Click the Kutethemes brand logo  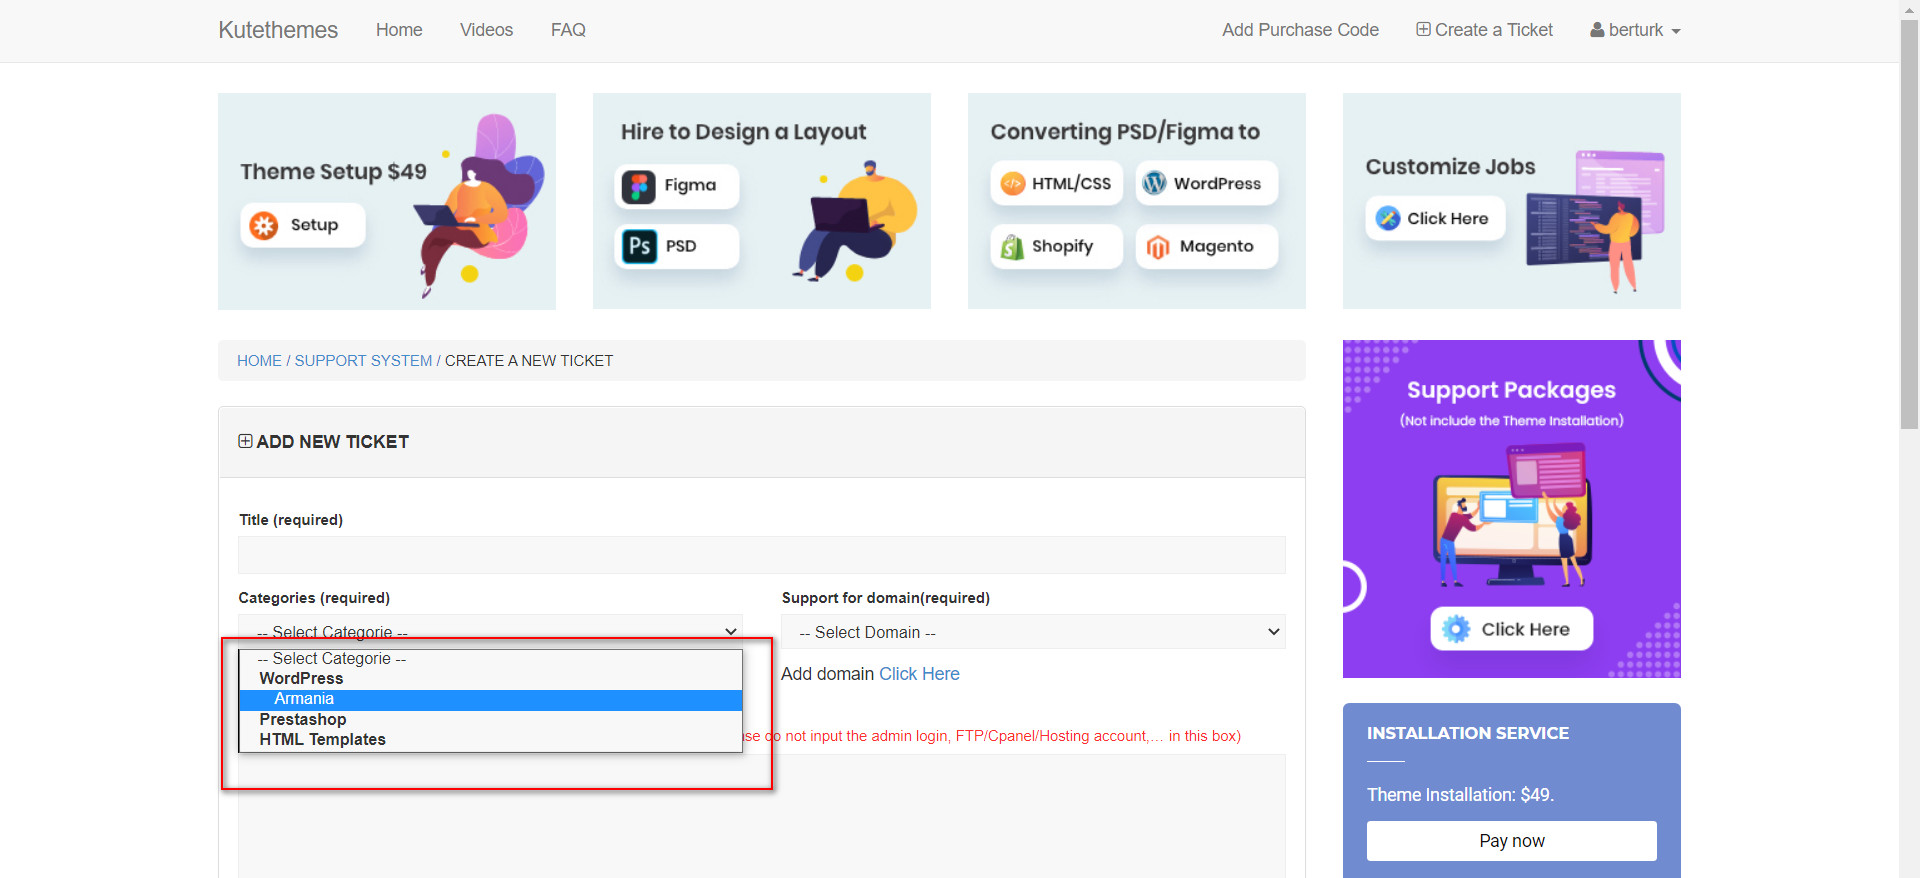(x=278, y=30)
